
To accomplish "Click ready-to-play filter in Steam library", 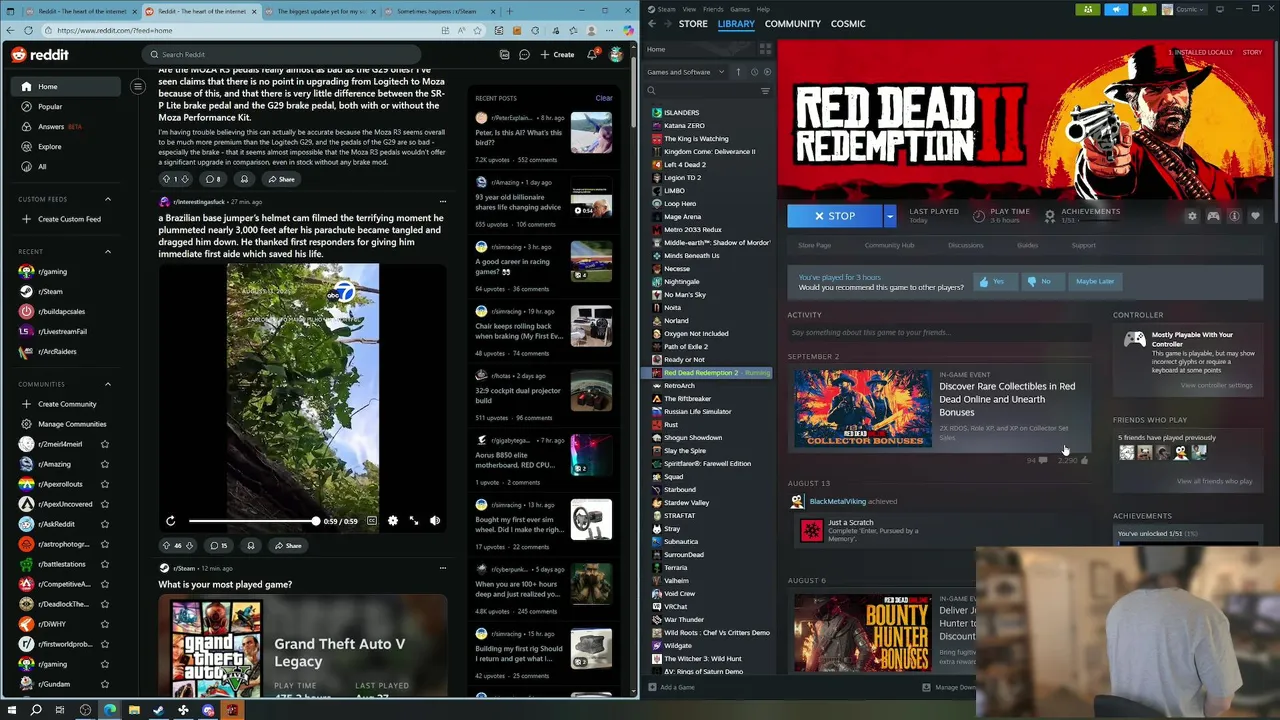I will (x=767, y=72).
